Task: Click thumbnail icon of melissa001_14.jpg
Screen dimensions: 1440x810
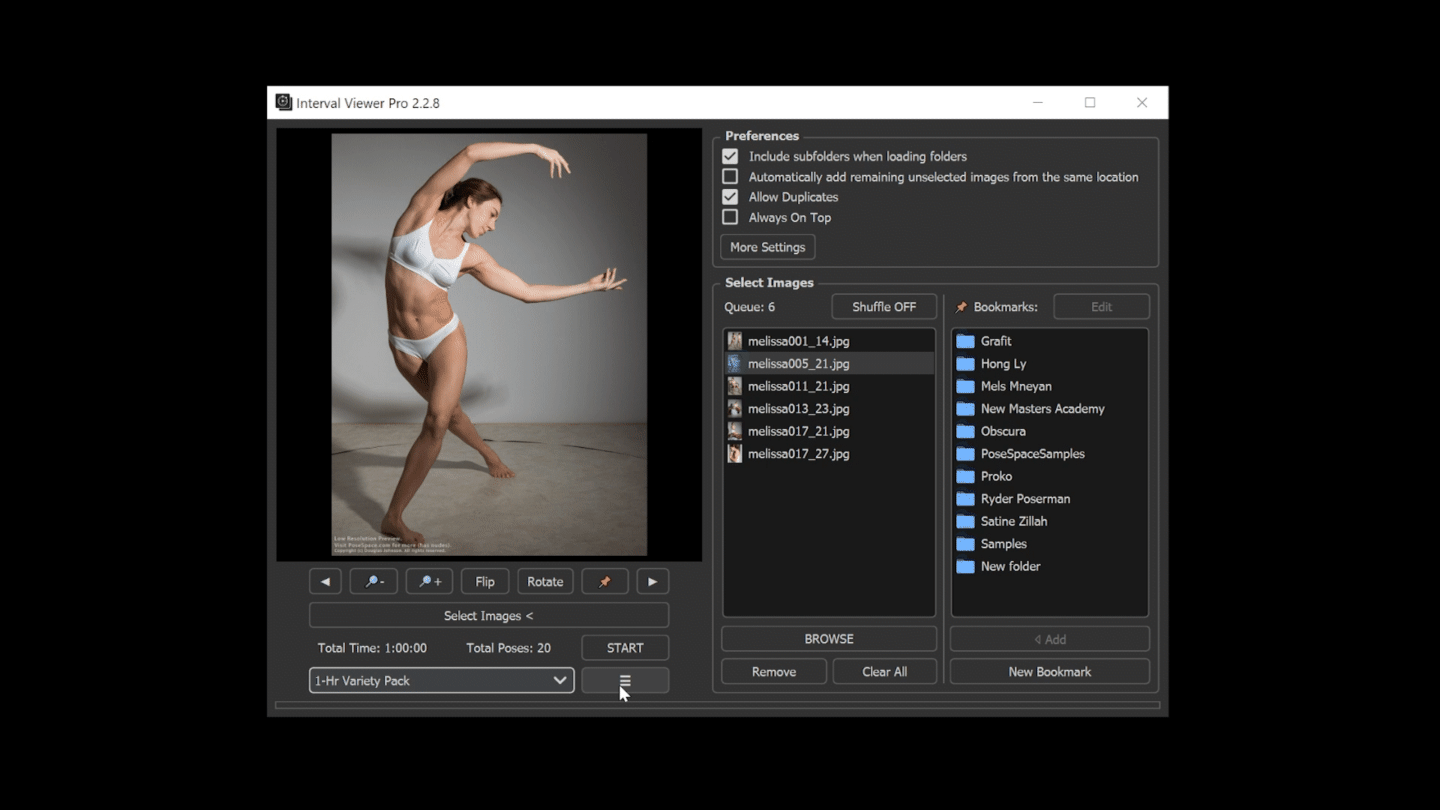Action: 735,341
